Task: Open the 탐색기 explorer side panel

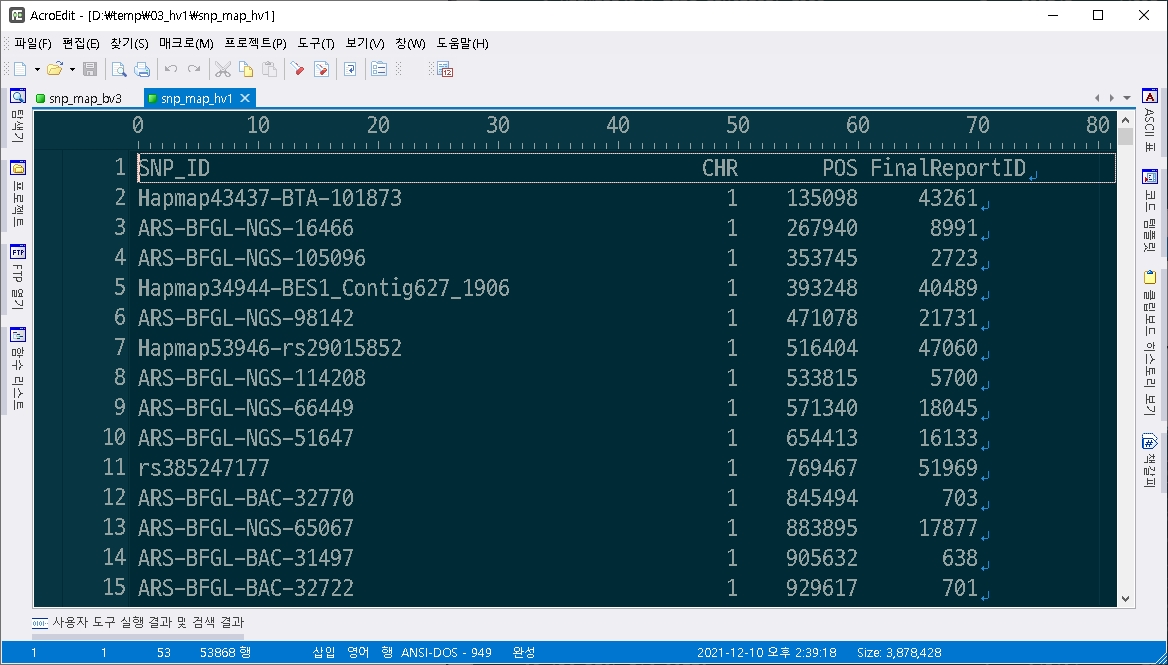Action: 18,116
